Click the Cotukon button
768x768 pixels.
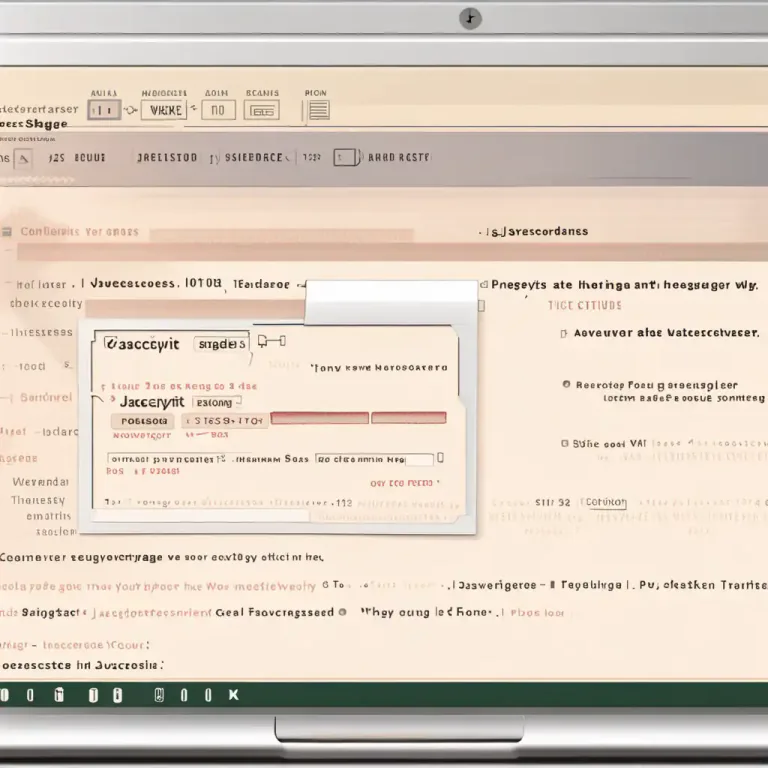[606, 502]
